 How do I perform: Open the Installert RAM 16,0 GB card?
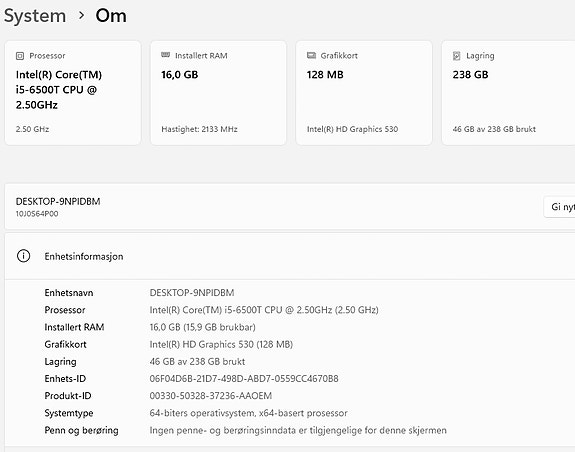pos(218,93)
